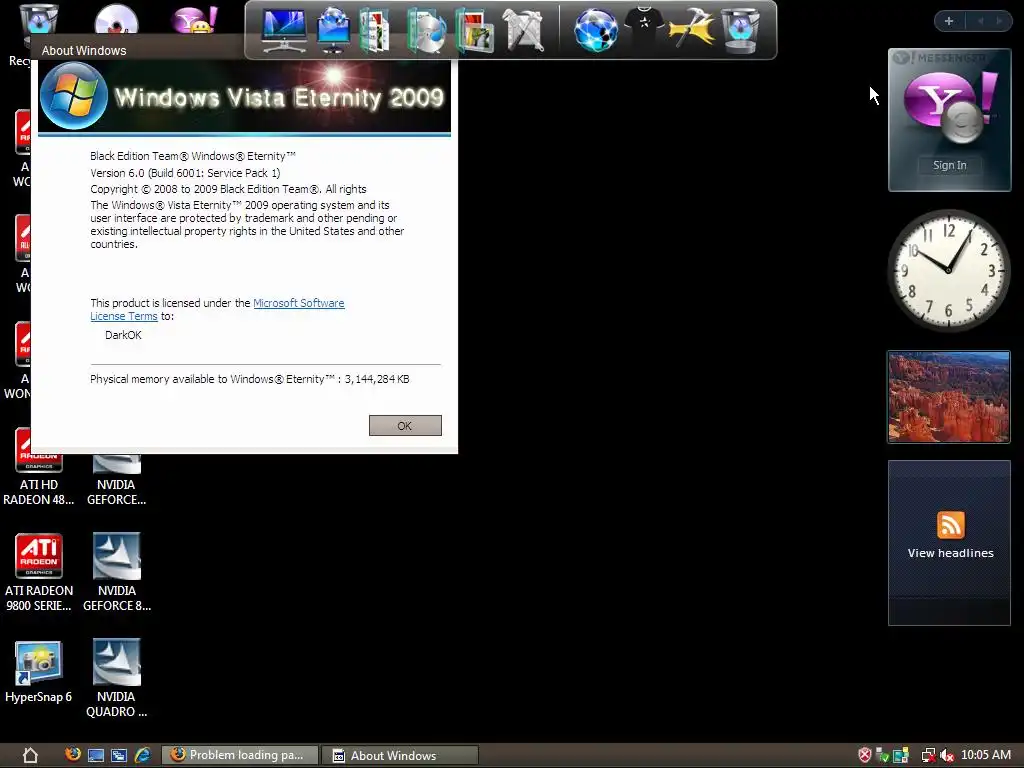The width and height of the screenshot is (1024, 768).
Task: Click the red security shield tray icon
Action: click(x=865, y=756)
